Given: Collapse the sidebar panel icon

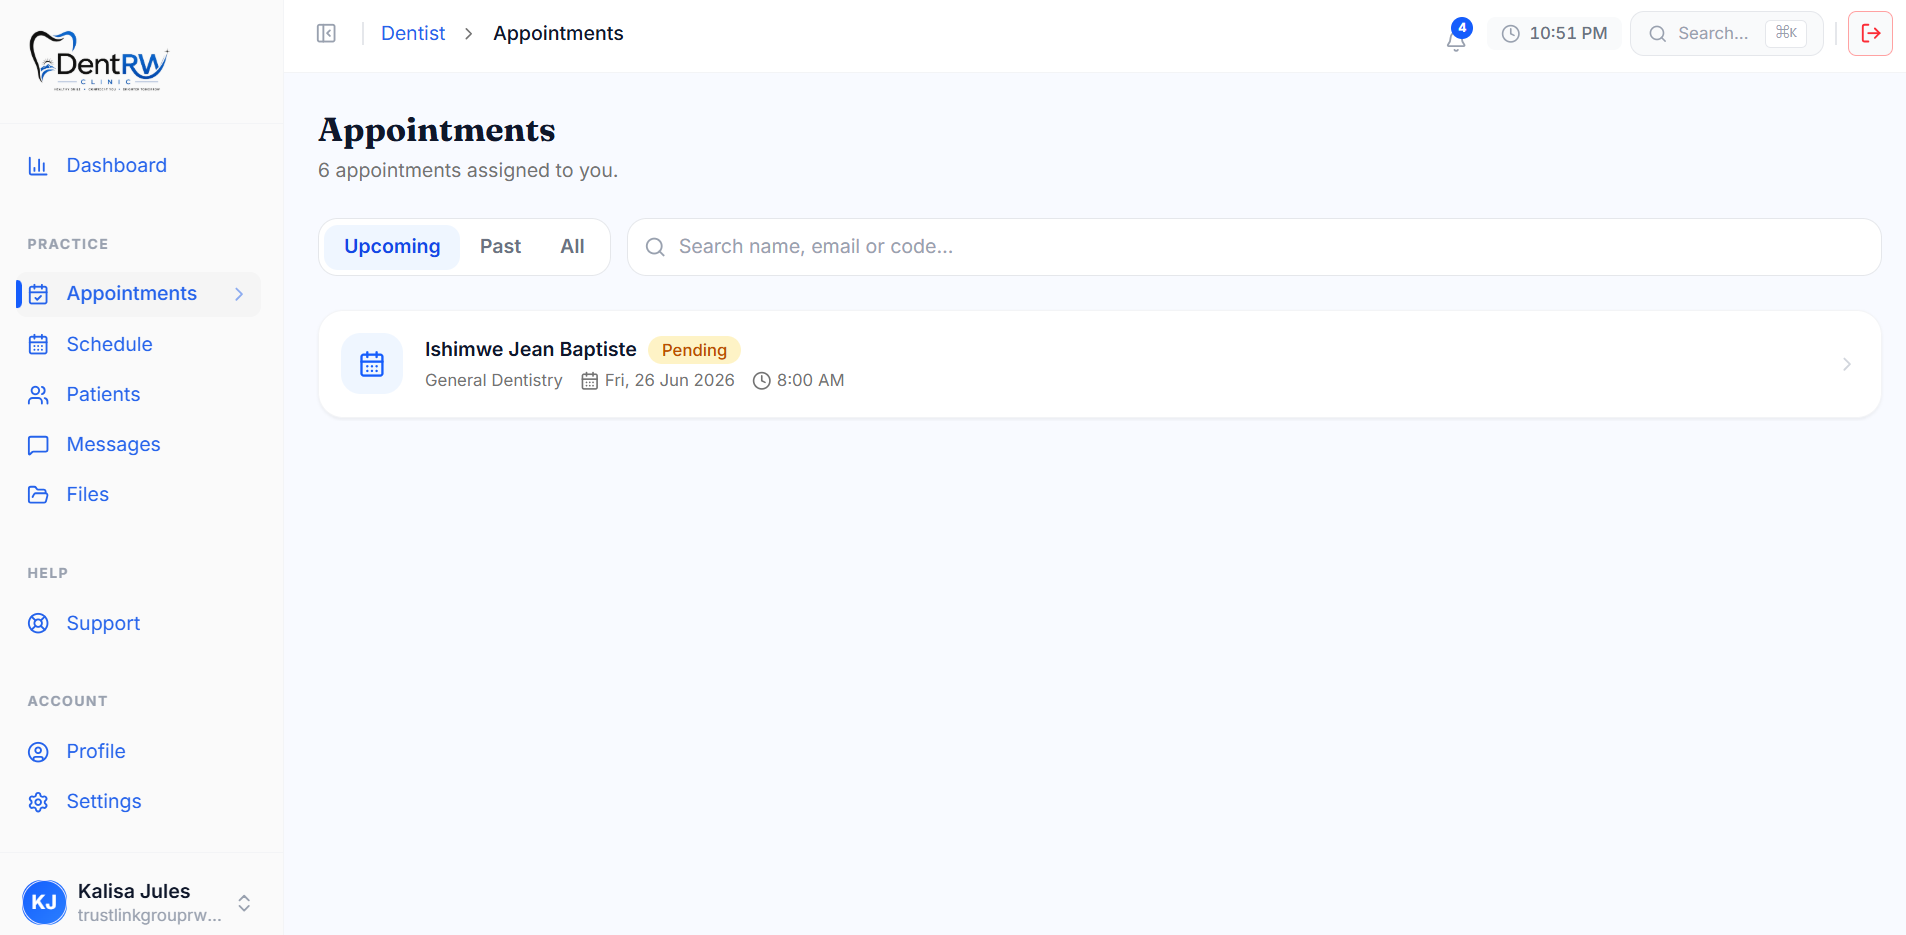Looking at the screenshot, I should pos(326,33).
